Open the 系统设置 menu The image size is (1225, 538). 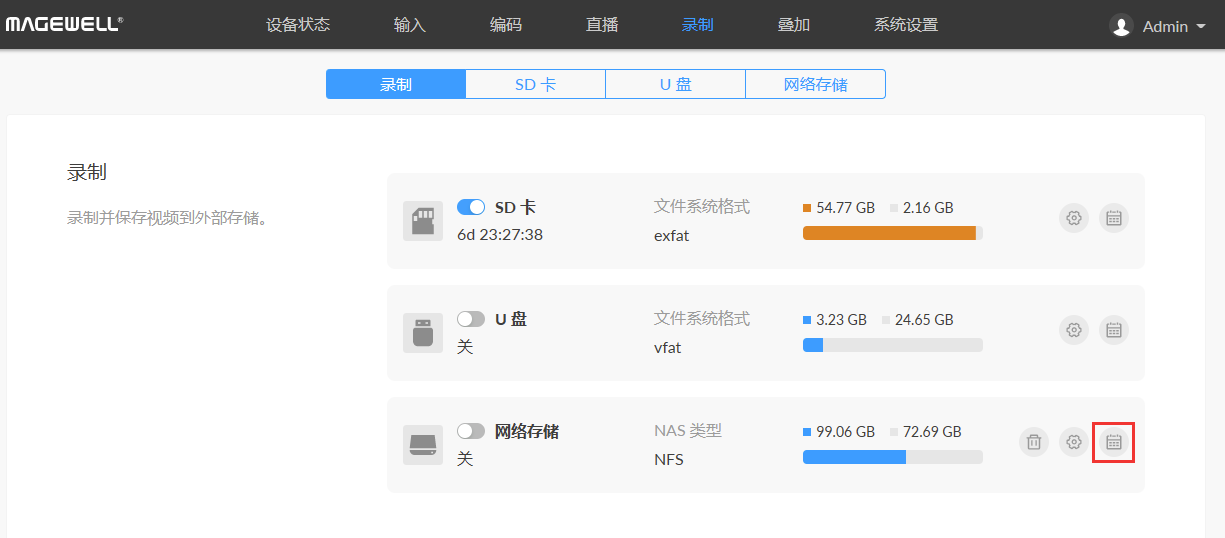906,25
